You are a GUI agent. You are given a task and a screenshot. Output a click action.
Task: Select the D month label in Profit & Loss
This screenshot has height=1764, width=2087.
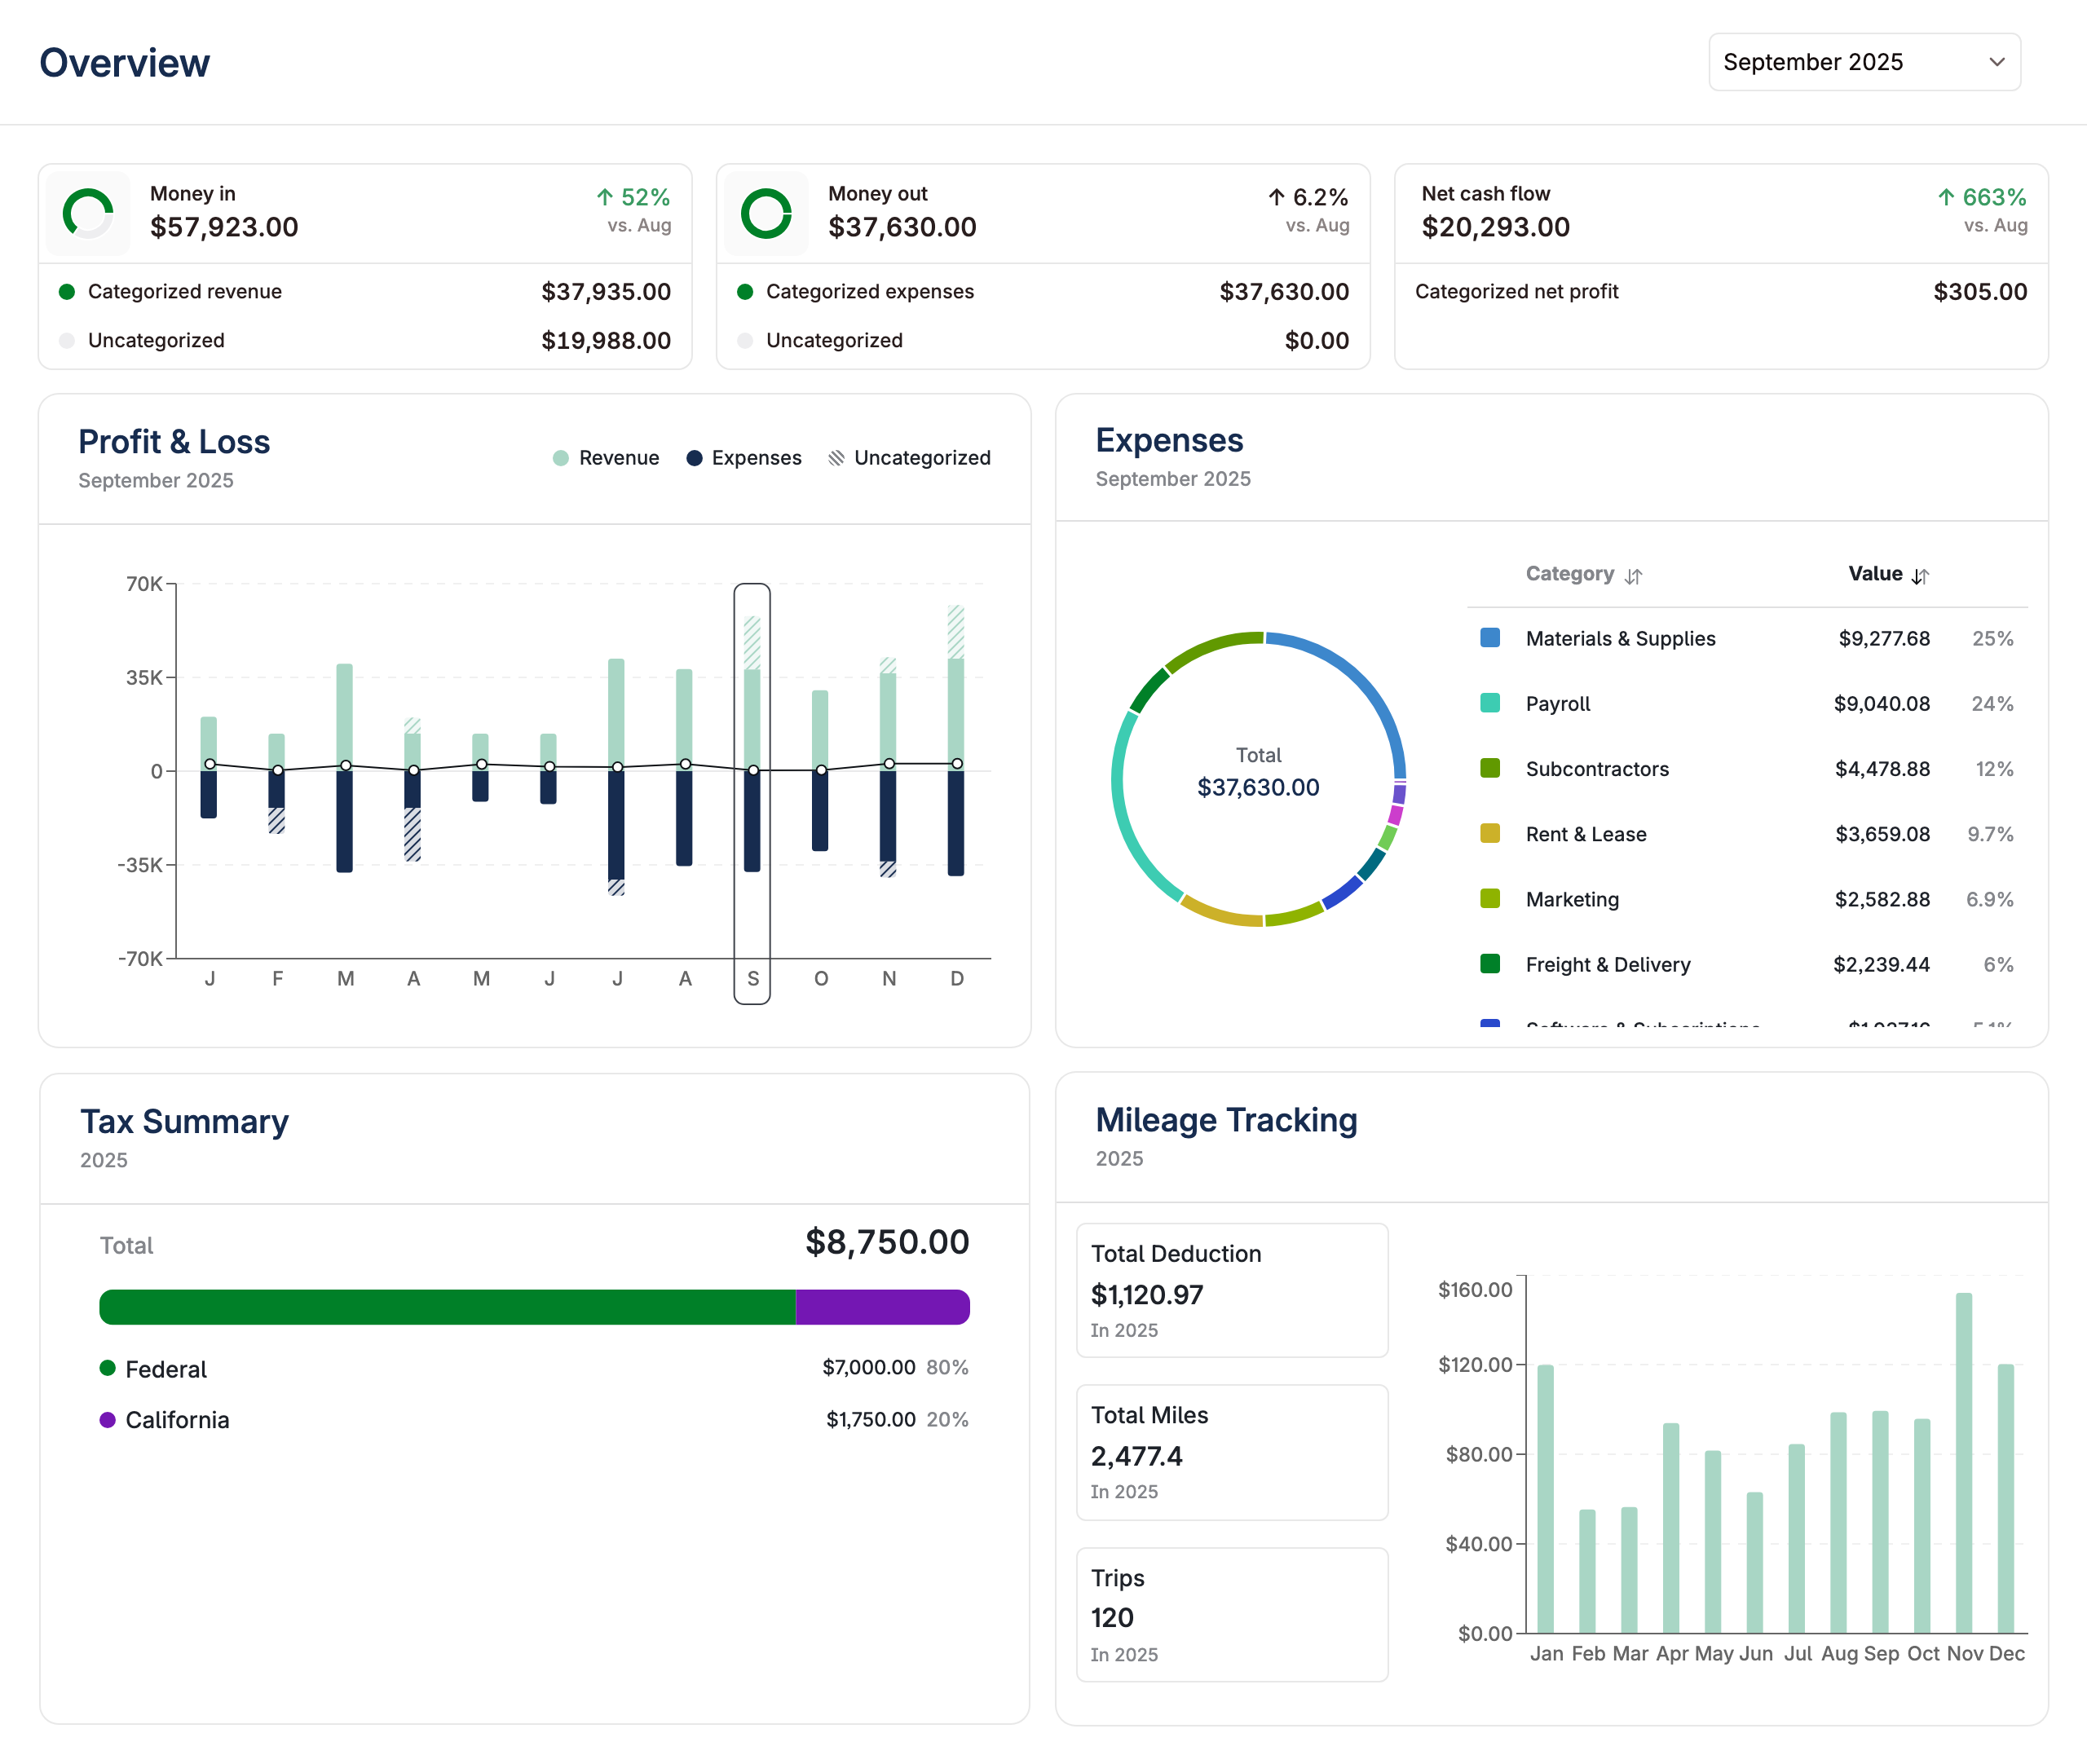pos(957,979)
